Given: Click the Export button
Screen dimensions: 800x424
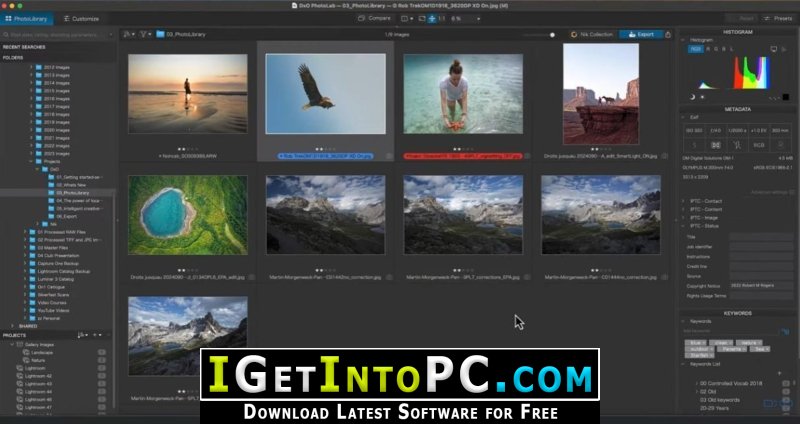Looking at the screenshot, I should coord(641,34).
